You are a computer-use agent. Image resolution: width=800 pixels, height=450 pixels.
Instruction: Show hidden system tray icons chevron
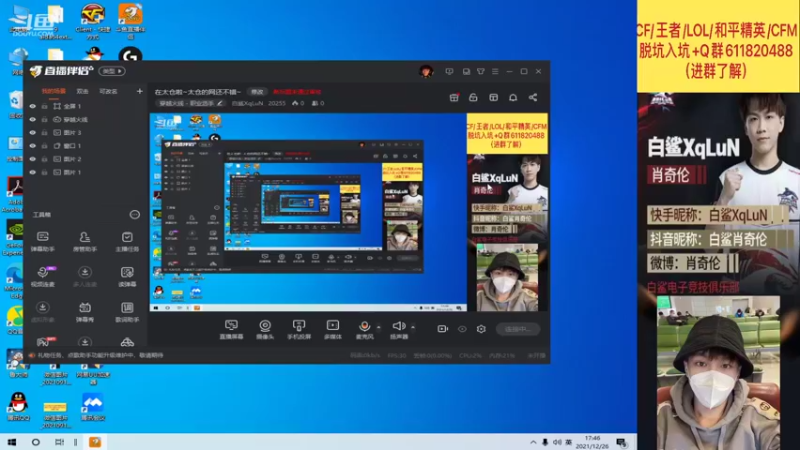[533, 442]
